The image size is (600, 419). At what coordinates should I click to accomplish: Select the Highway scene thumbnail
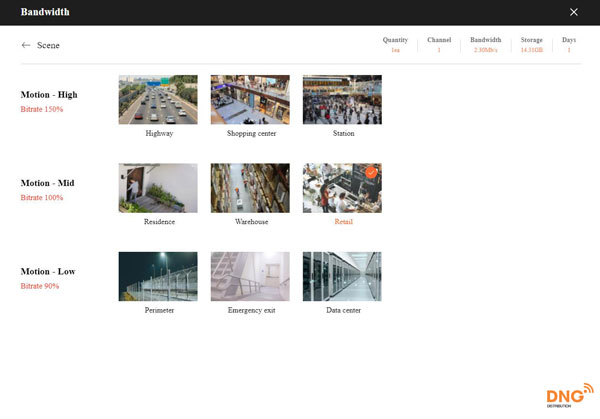158,99
